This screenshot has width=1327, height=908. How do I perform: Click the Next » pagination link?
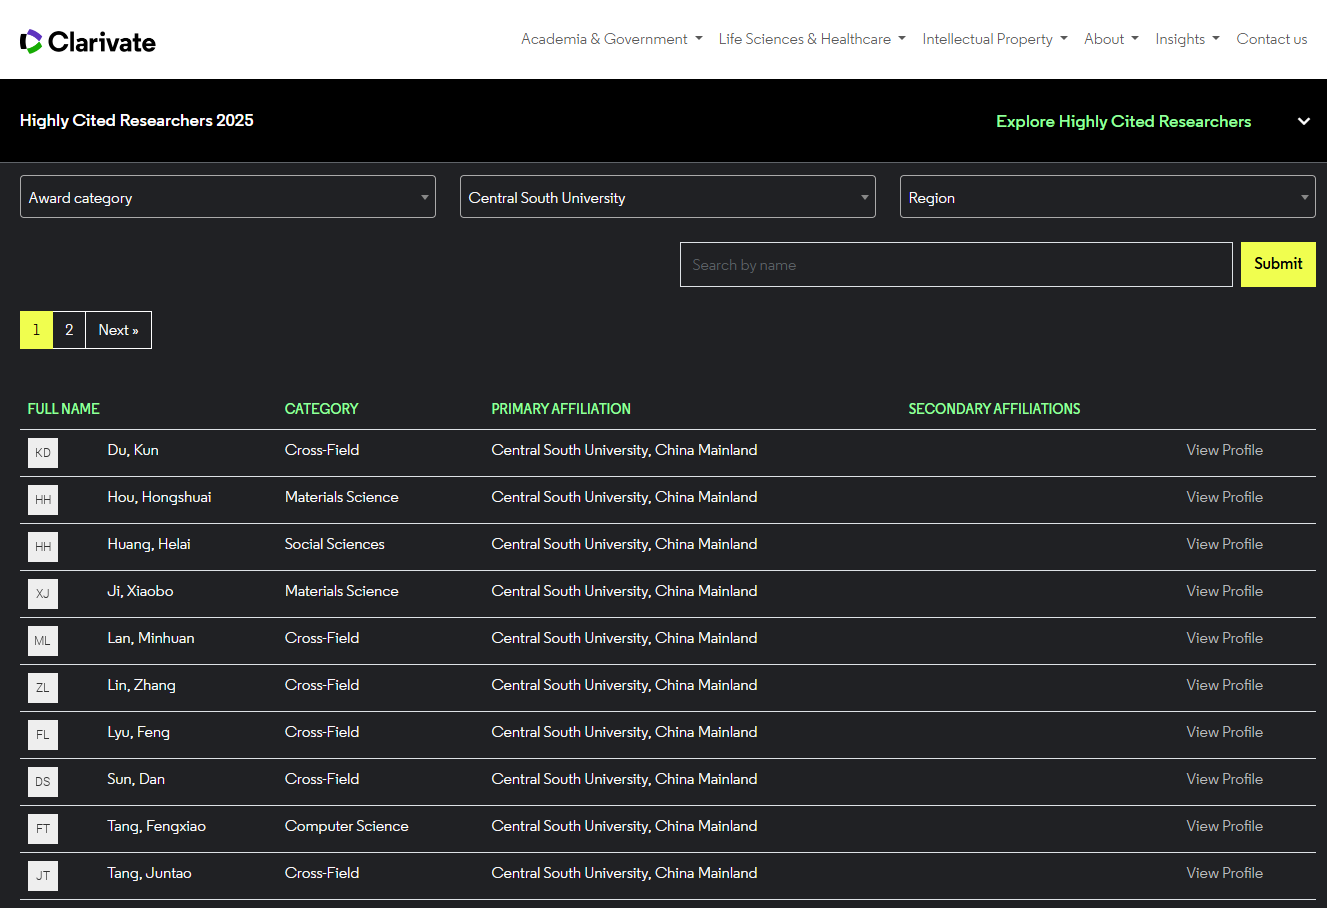118,330
